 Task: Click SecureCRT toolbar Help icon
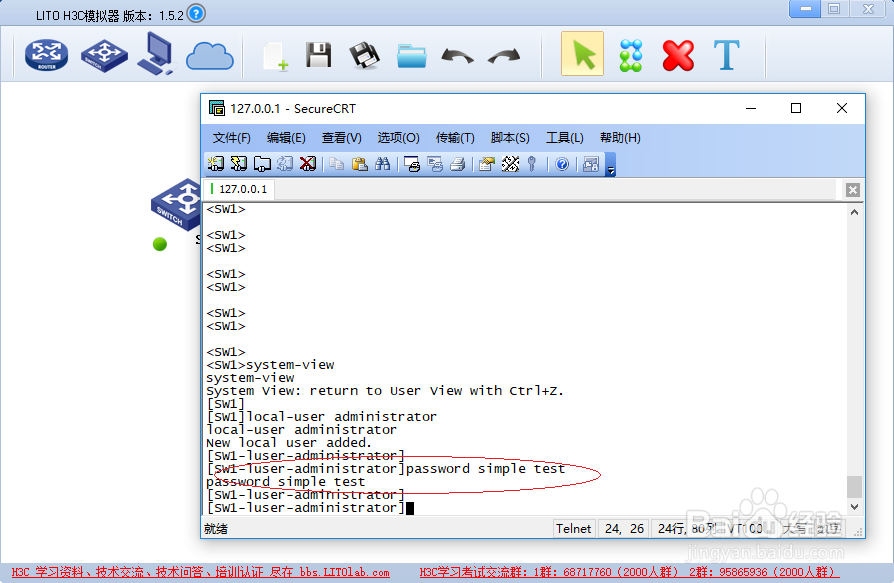(x=562, y=164)
